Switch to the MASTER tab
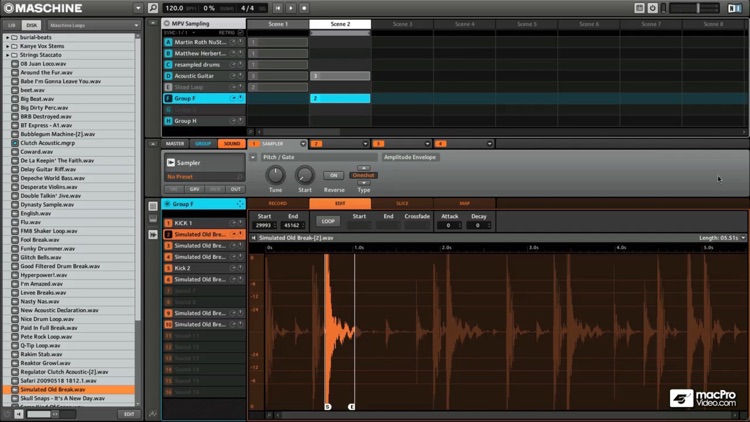Screen dimensions: 750x422 pyautogui.click(x=175, y=144)
